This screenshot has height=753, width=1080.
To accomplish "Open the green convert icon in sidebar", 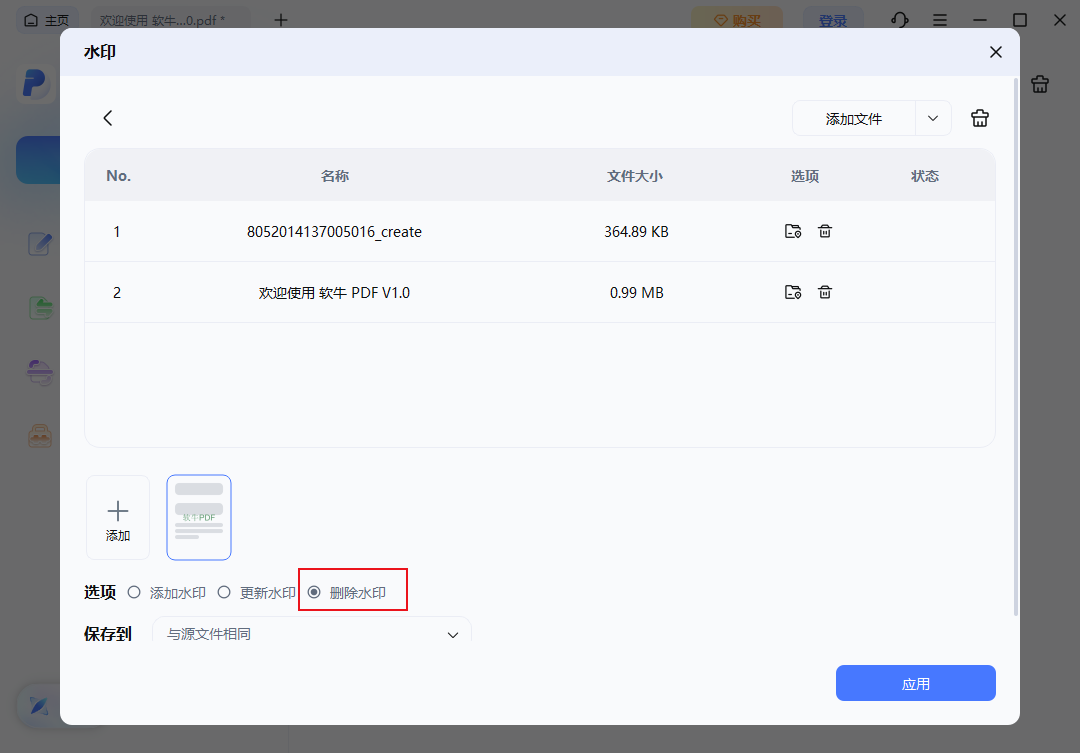I will 40,307.
